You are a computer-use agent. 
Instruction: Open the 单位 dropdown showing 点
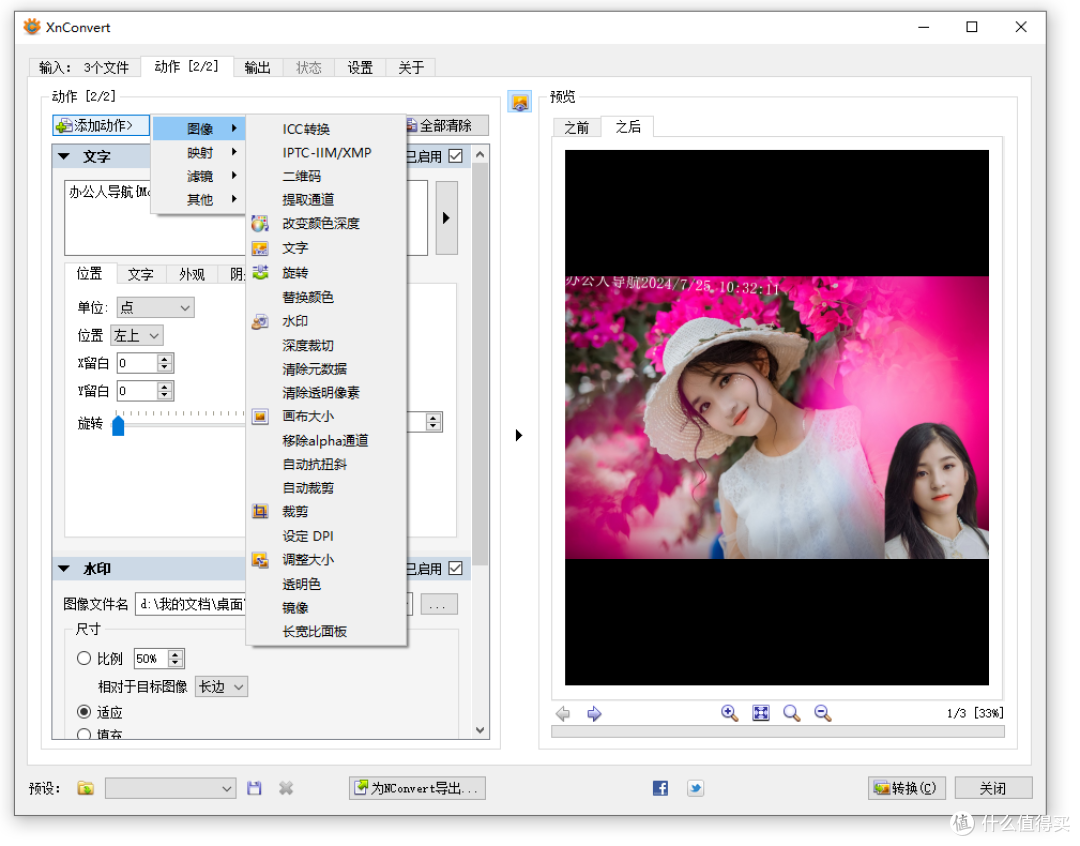(x=156, y=307)
